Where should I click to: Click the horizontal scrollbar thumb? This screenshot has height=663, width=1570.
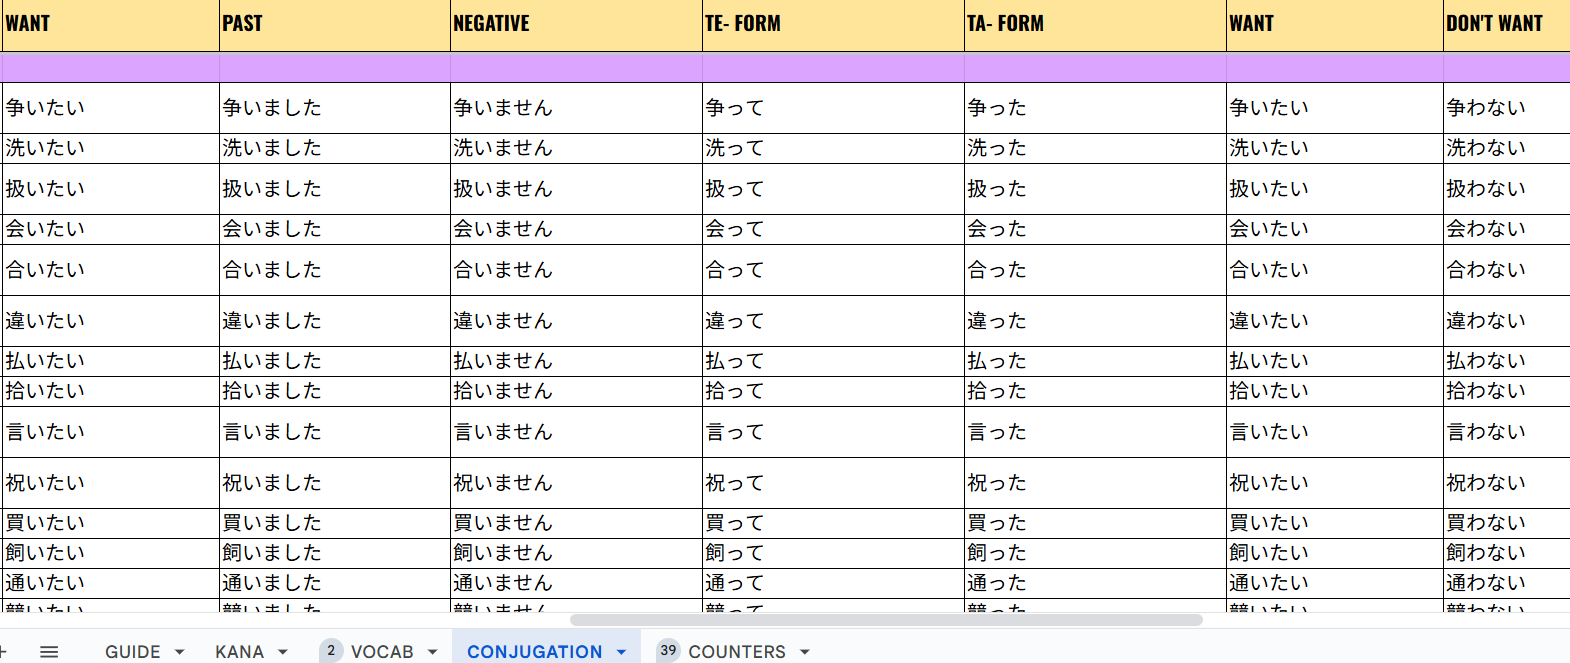885,620
